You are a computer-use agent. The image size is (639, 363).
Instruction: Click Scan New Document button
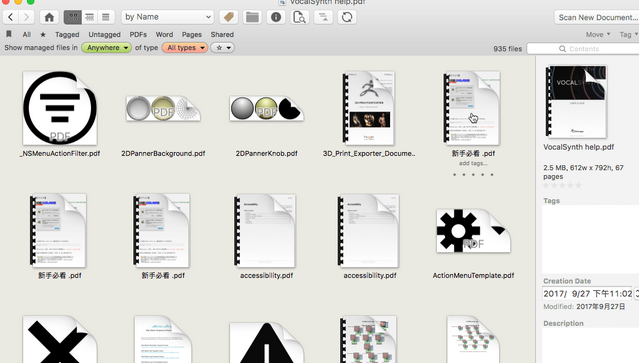597,18
